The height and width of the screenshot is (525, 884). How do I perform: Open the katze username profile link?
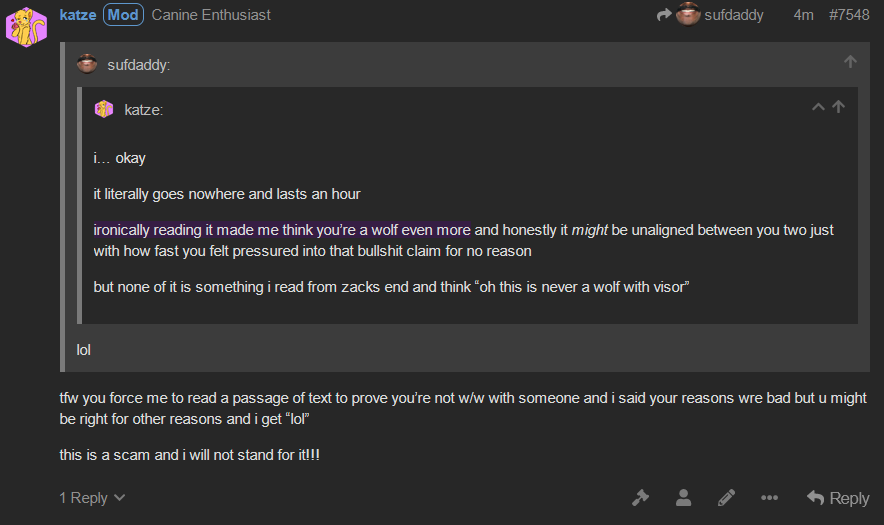(78, 15)
